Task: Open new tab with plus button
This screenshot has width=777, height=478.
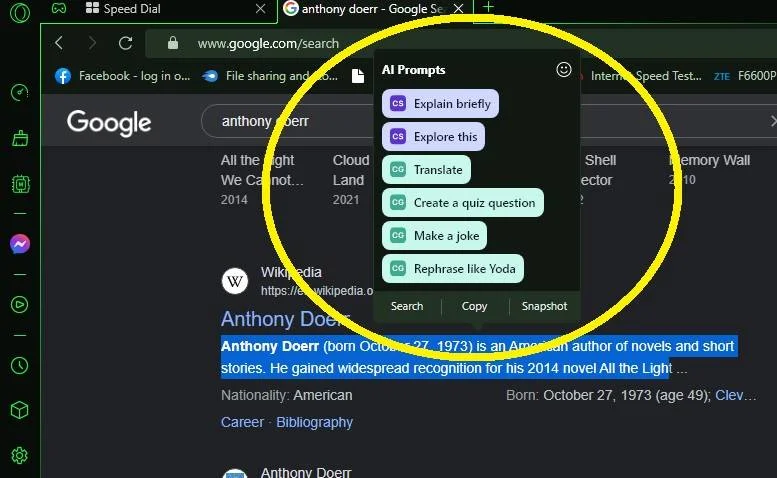Action: [x=488, y=7]
